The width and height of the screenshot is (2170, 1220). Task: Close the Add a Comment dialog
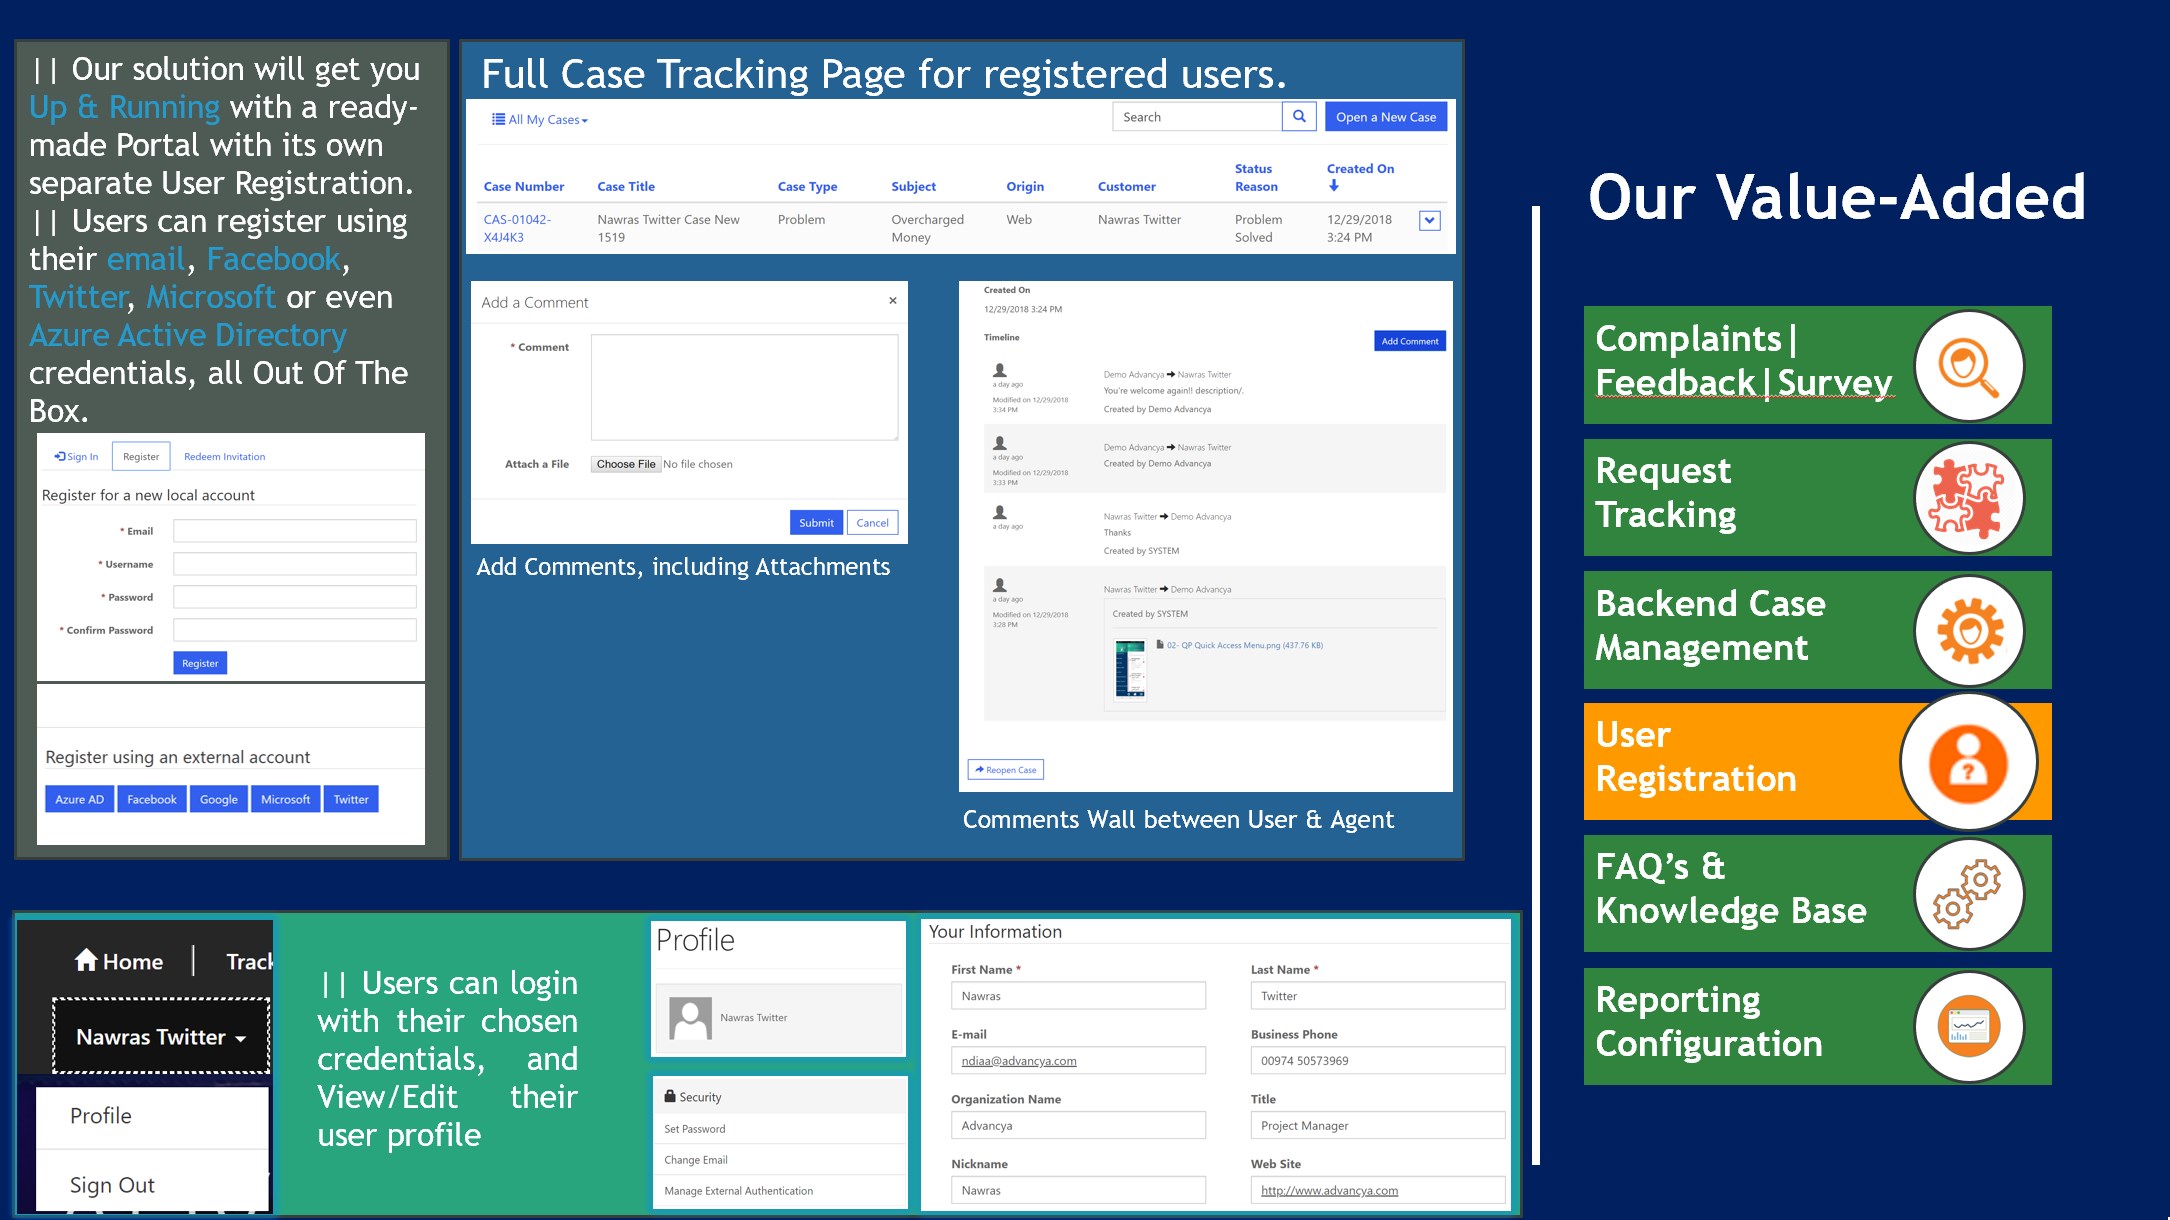click(892, 301)
